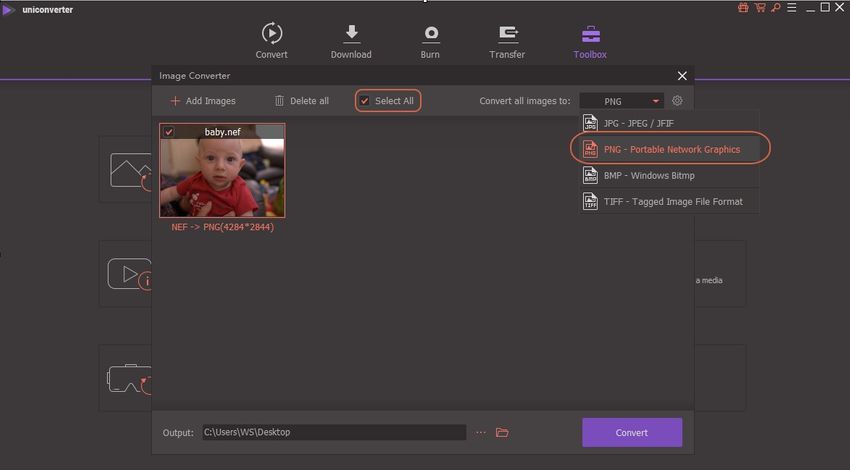The image size is (850, 470).
Task: Uncheck the Select All checkbox
Action: (365, 101)
